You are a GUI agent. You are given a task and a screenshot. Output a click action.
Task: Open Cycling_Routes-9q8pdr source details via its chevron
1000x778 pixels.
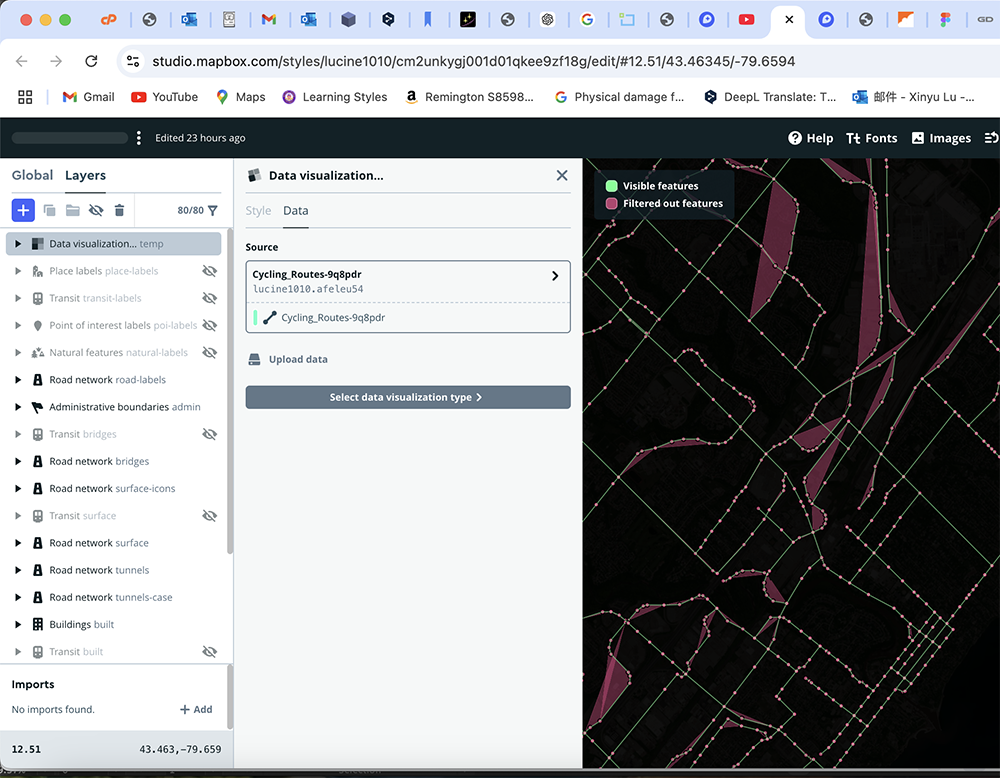click(x=556, y=274)
